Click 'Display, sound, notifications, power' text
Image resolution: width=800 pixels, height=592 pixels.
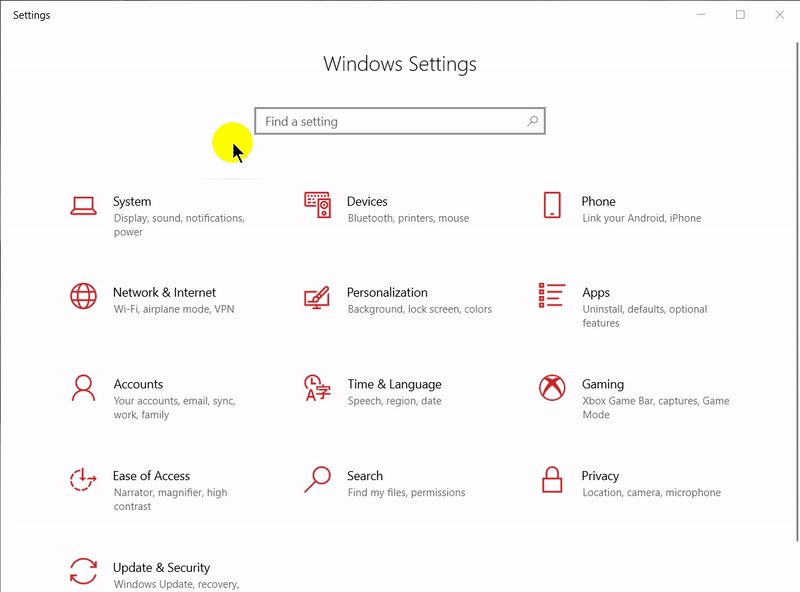[179, 225]
